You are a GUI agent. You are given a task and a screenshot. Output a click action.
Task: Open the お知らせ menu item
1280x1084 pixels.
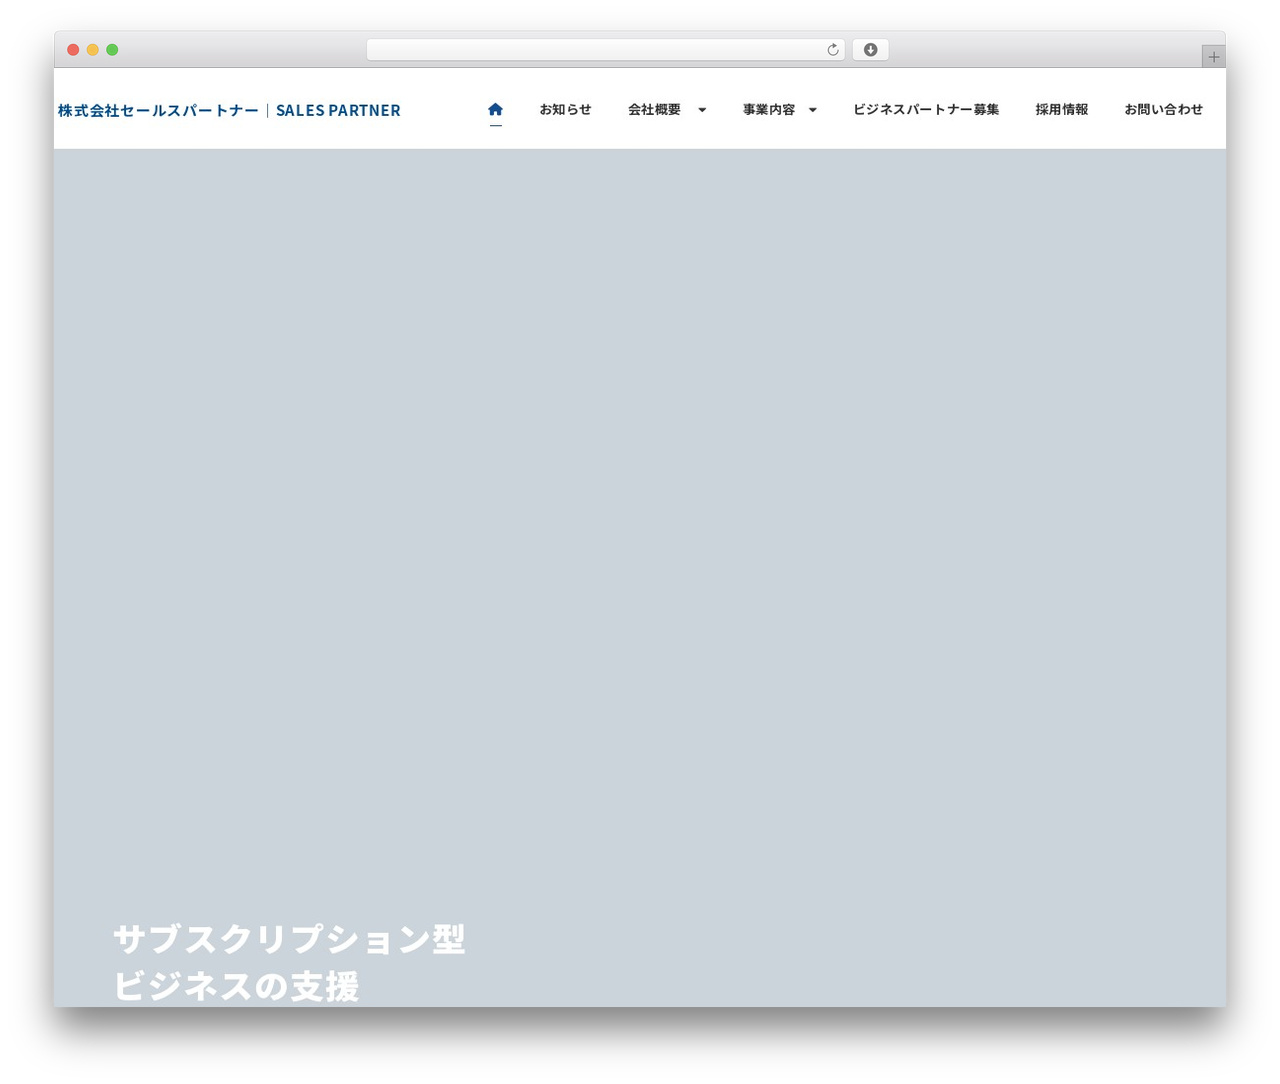pos(565,110)
